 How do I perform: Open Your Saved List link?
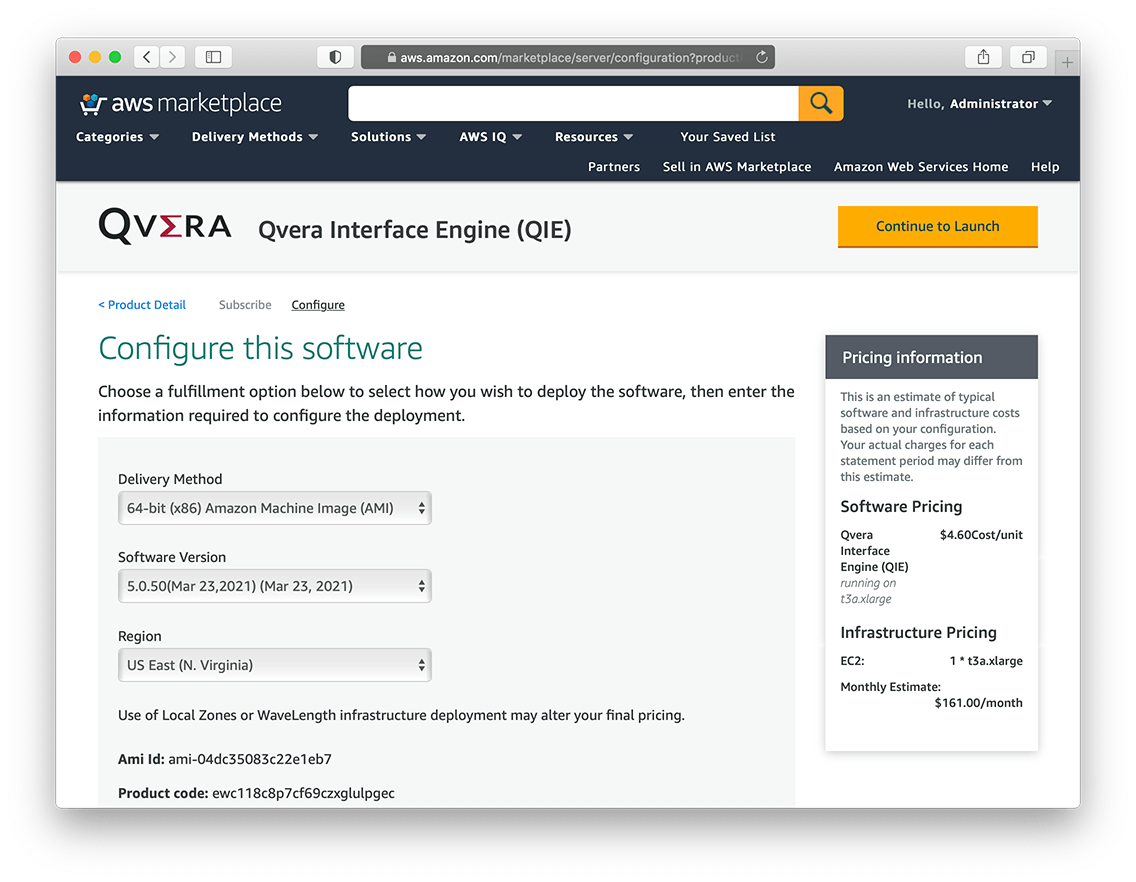pos(727,137)
